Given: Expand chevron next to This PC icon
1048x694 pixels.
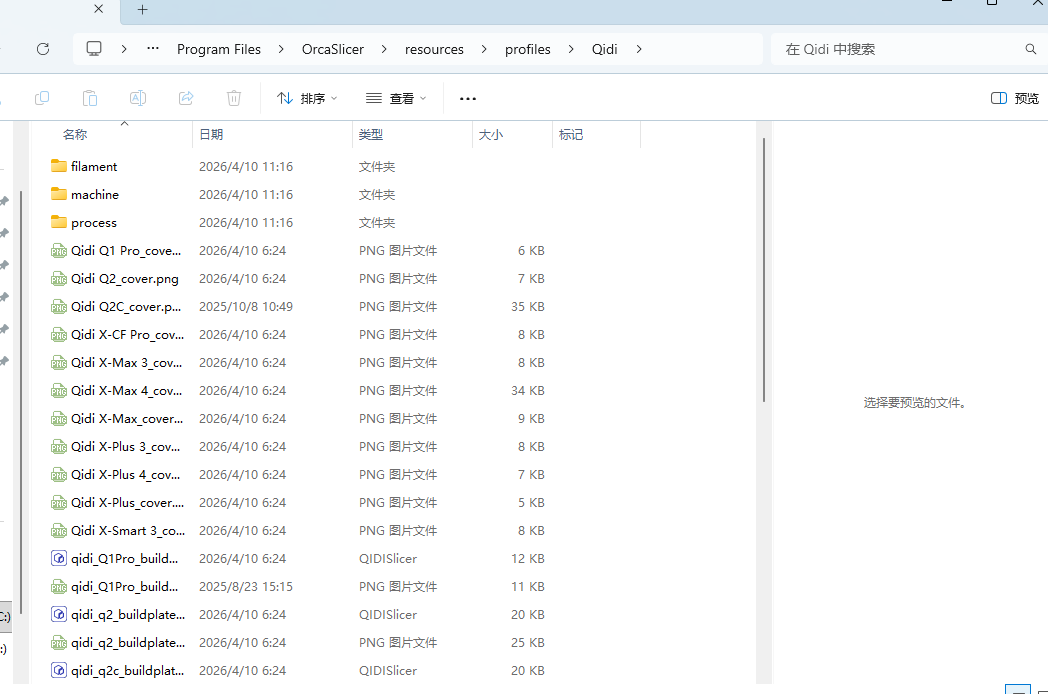Looking at the screenshot, I should (124, 49).
